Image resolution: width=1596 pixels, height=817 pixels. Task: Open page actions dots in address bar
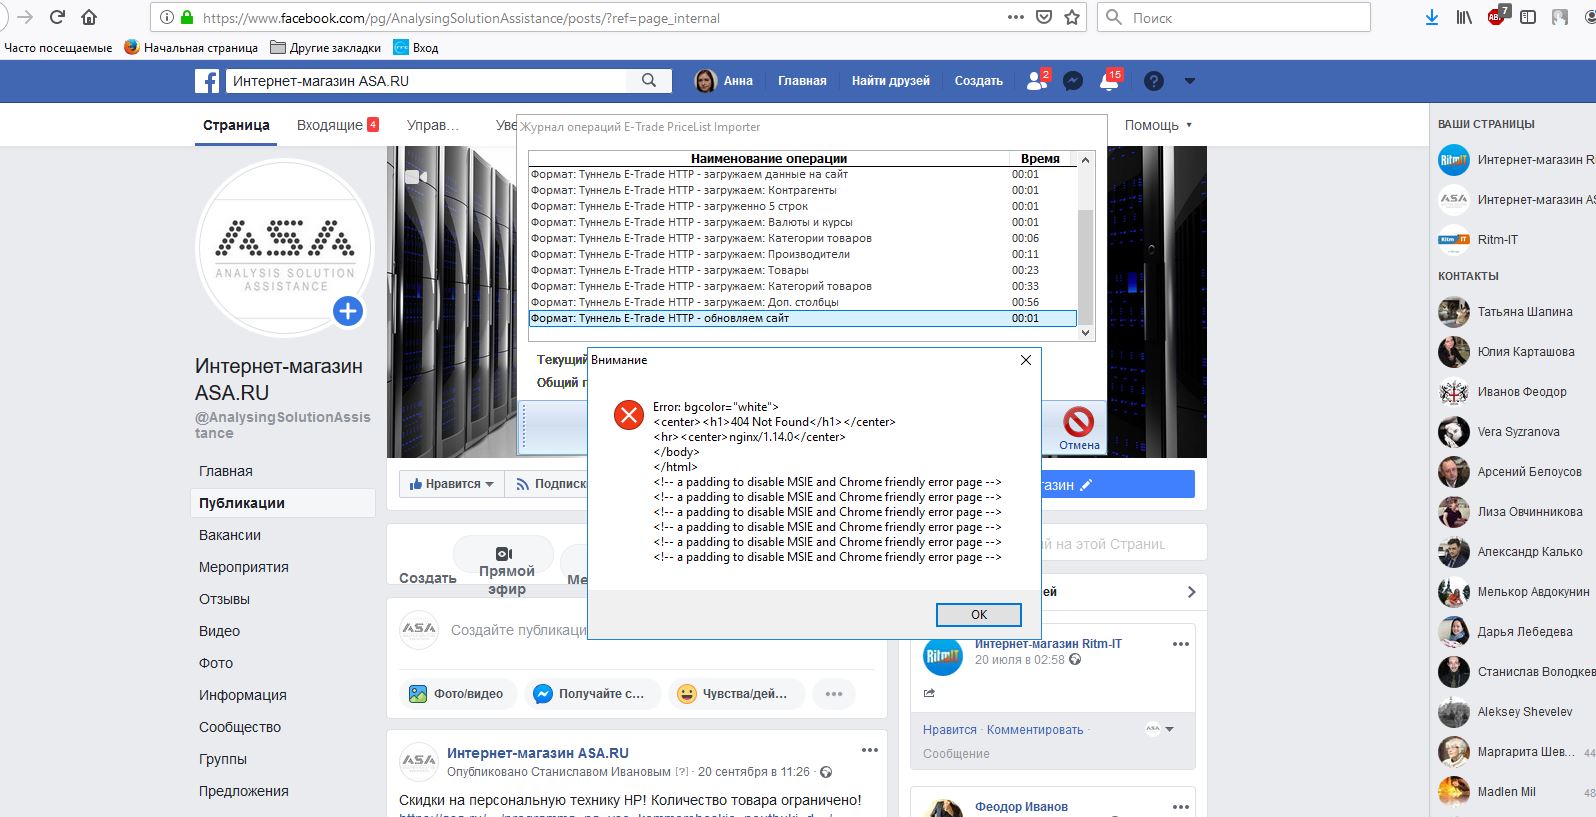[1016, 17]
